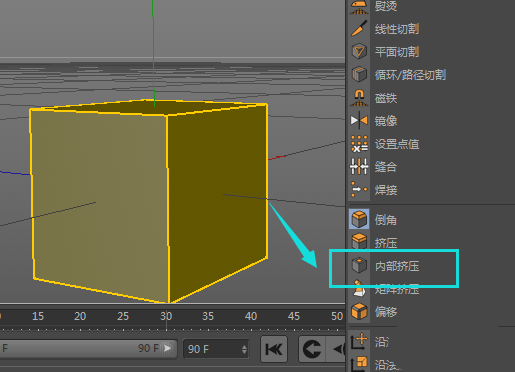Image resolution: width=515 pixels, height=372 pixels.
Task: Click the range slider's right arrow handle
Action: point(168,348)
